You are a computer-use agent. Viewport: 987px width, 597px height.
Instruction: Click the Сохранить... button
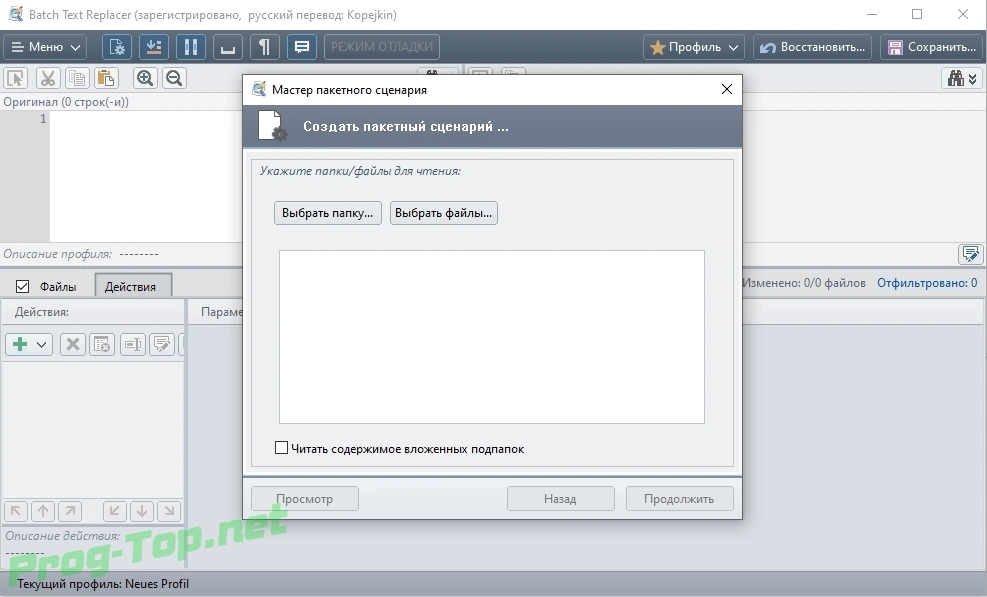point(931,47)
